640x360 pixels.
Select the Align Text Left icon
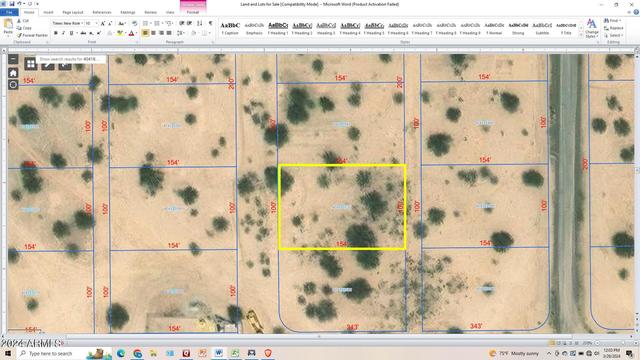(145, 33)
